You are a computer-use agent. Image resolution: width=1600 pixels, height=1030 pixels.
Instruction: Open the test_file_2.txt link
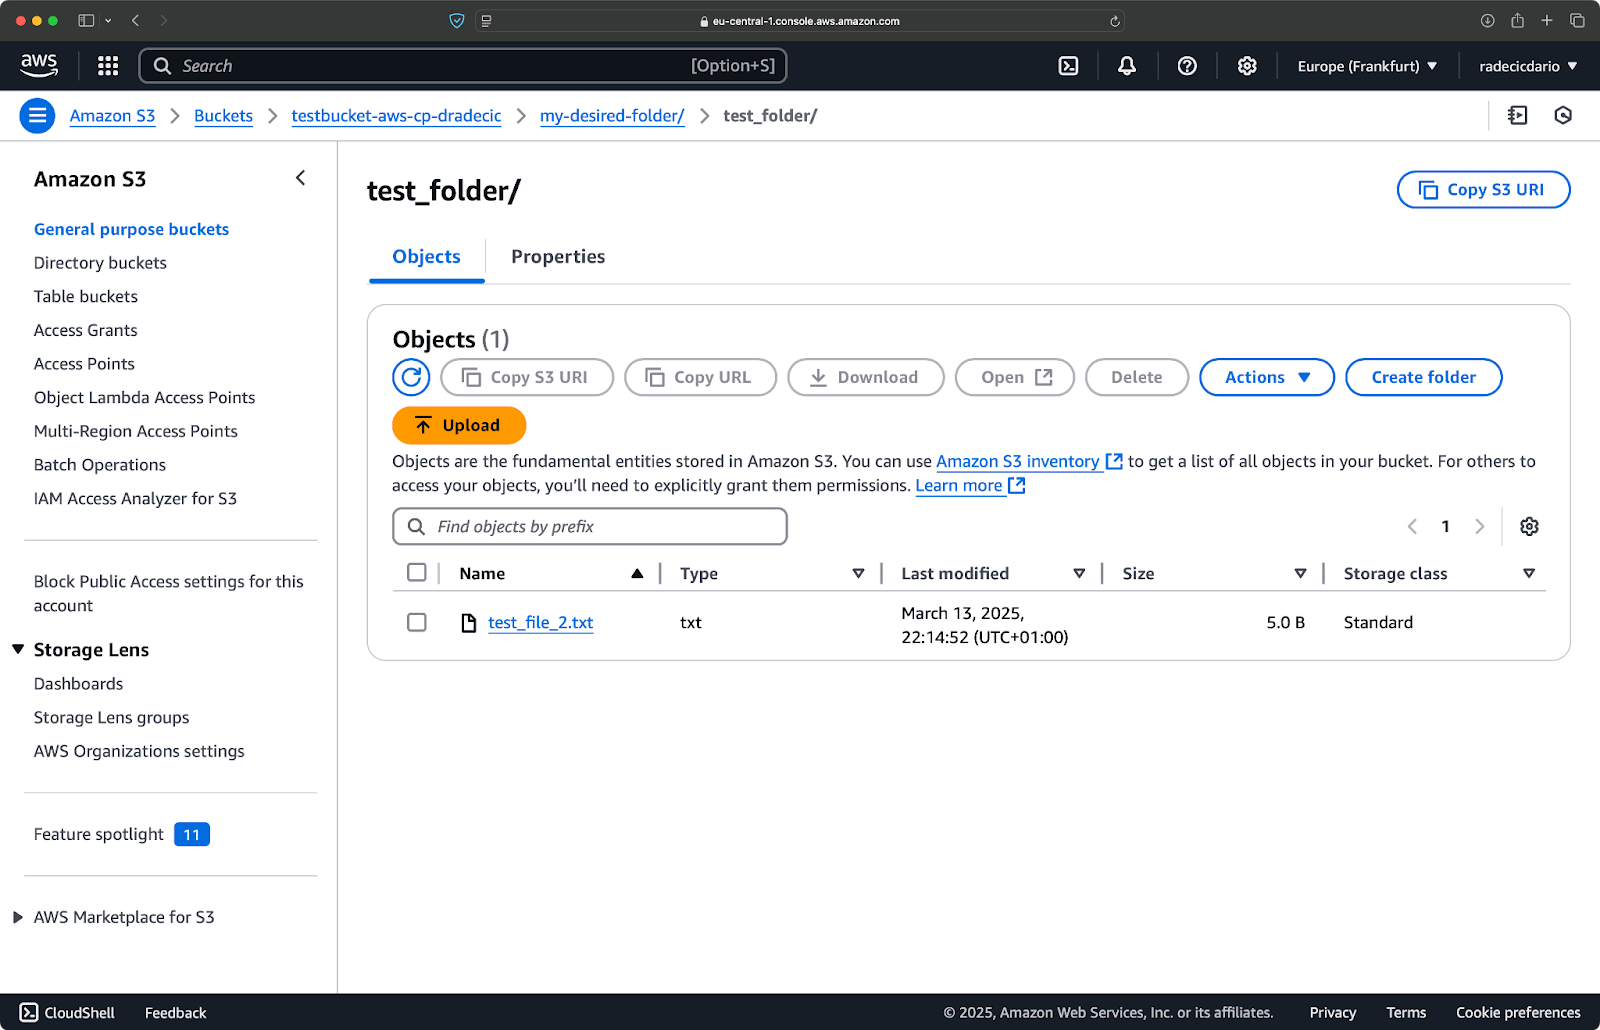pos(541,622)
